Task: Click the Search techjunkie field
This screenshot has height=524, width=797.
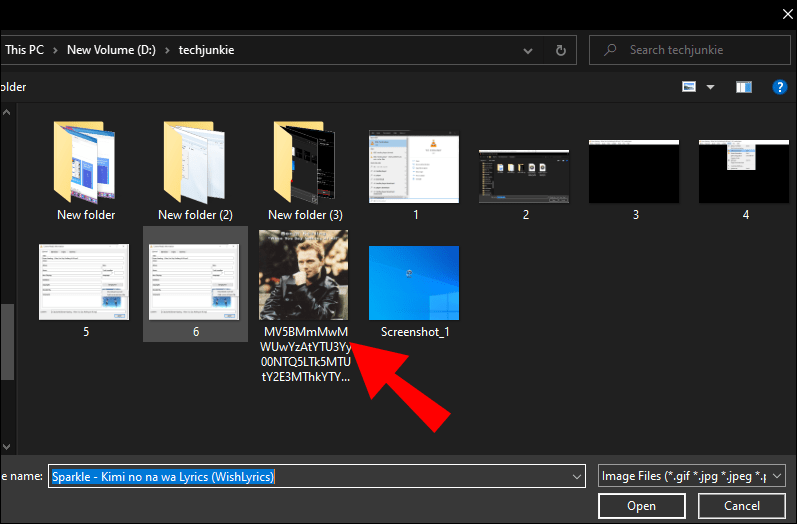Action: 690,50
